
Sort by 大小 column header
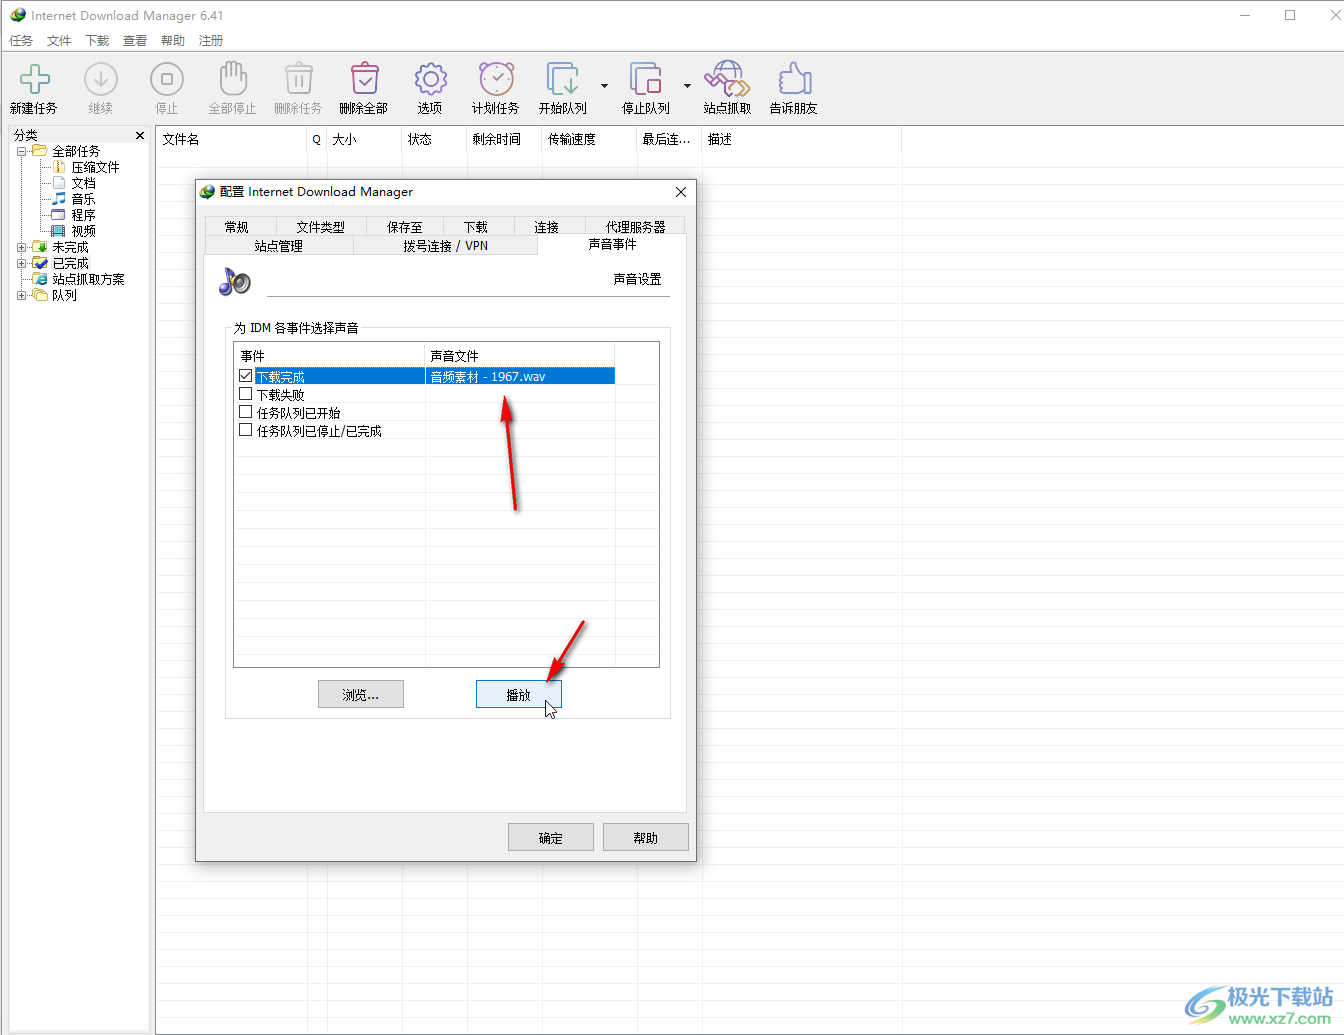click(x=364, y=140)
